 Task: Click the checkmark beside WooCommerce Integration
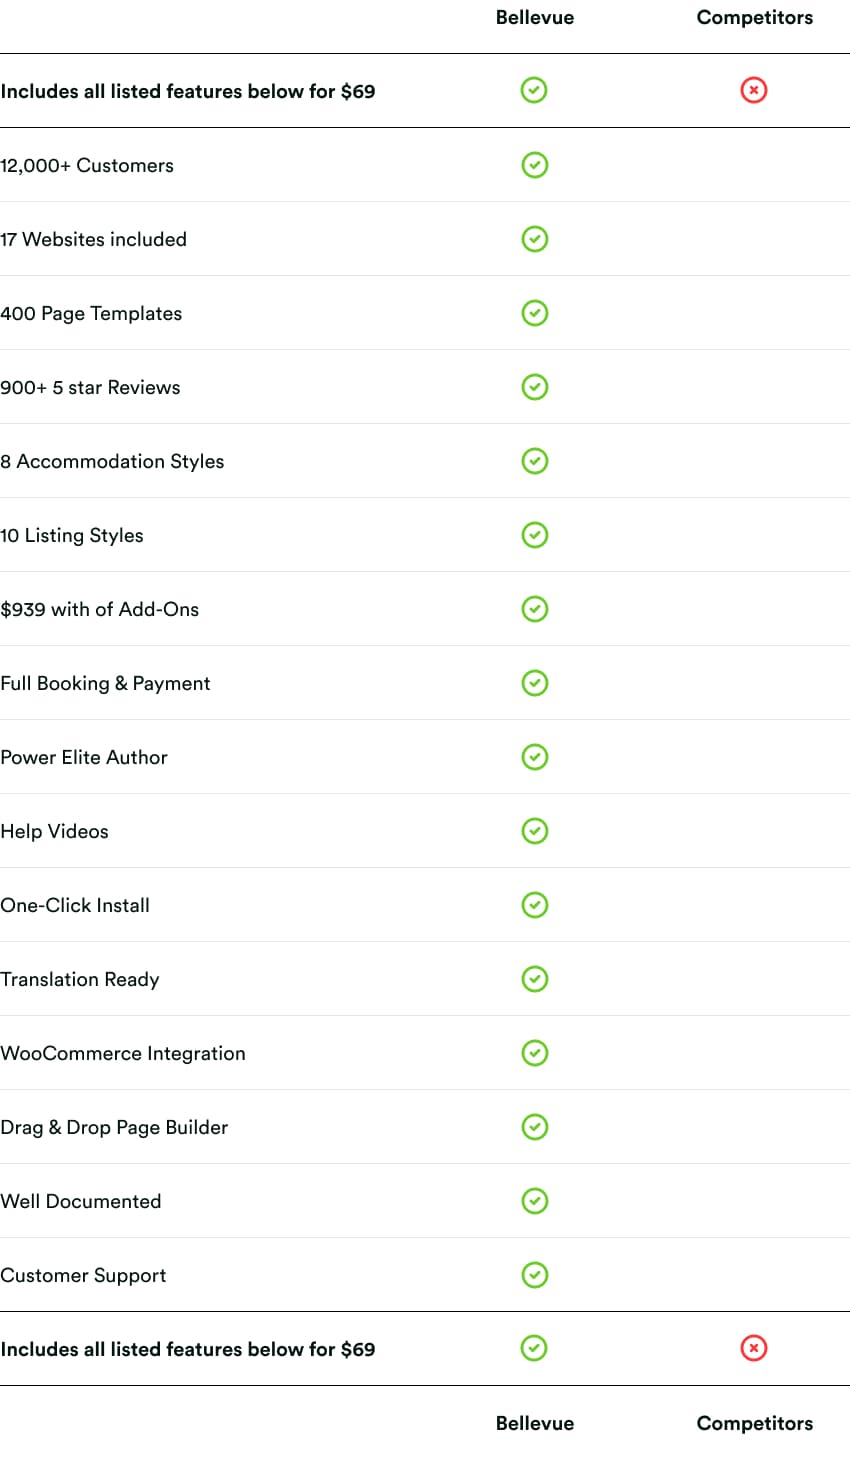535,1053
